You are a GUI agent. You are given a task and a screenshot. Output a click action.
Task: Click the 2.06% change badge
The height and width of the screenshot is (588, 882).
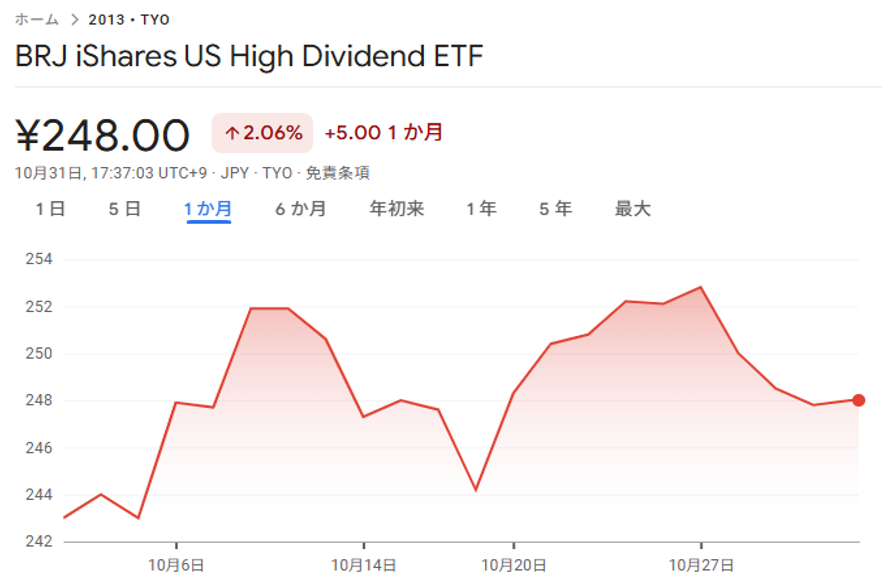tap(262, 133)
